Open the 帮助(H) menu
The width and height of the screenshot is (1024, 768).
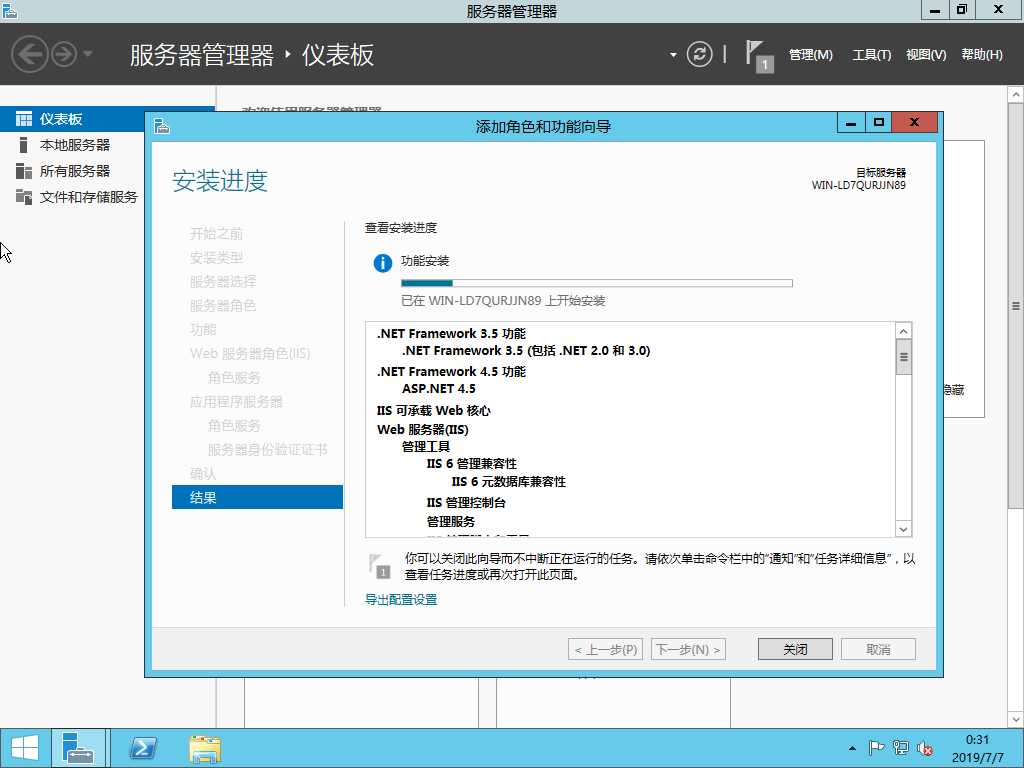tap(982, 55)
